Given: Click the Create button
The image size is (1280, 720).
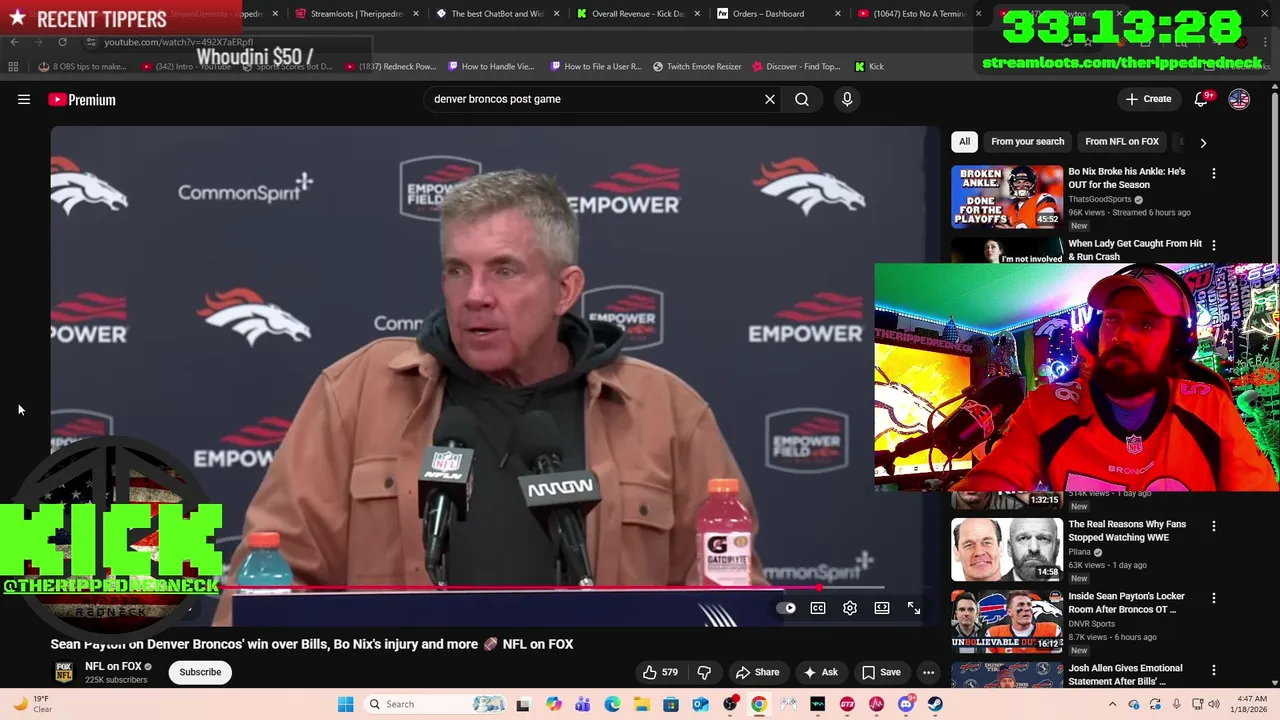Looking at the screenshot, I should tap(1148, 99).
